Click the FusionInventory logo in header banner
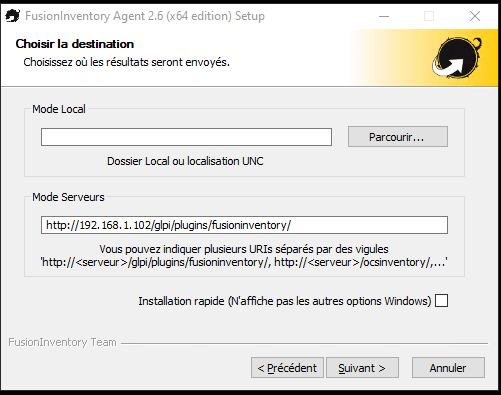The image size is (501, 395). point(457,58)
